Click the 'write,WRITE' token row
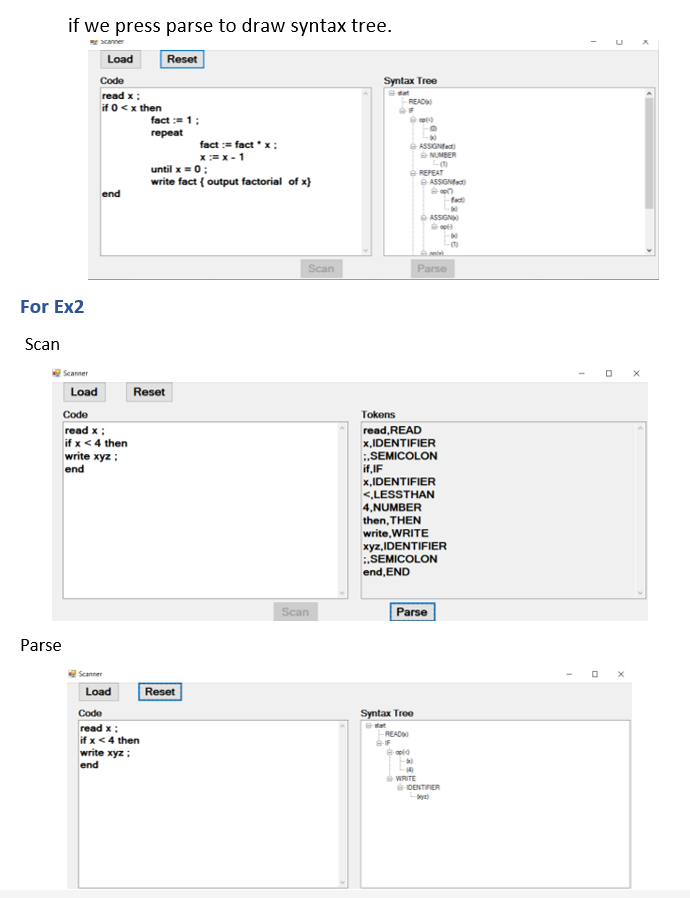Image resolution: width=690 pixels, height=898 pixels. (x=395, y=533)
